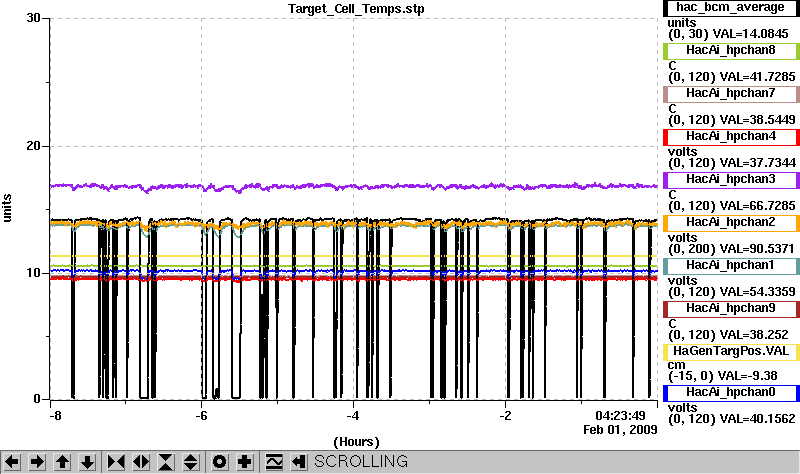The width and height of the screenshot is (800, 474).
Task: Click the VAL=14.0845 readout
Action: (x=750, y=34)
